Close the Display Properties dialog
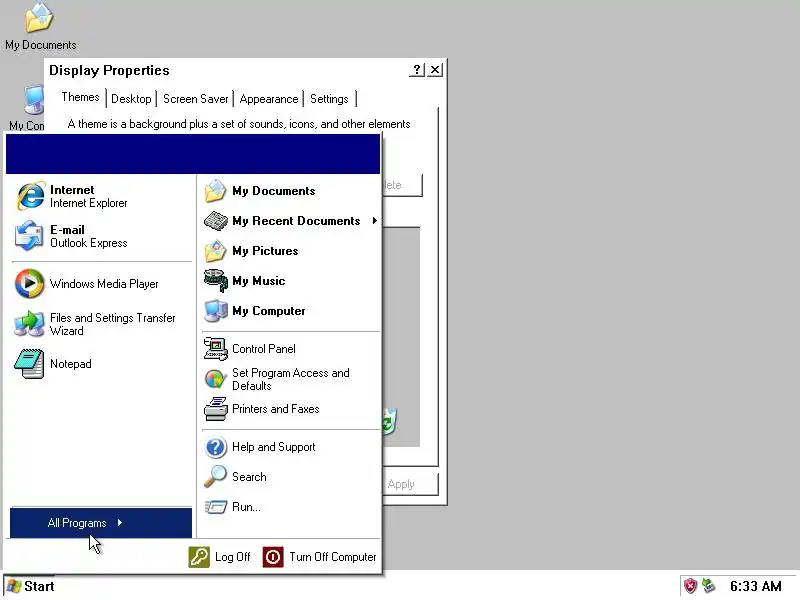 coord(435,69)
